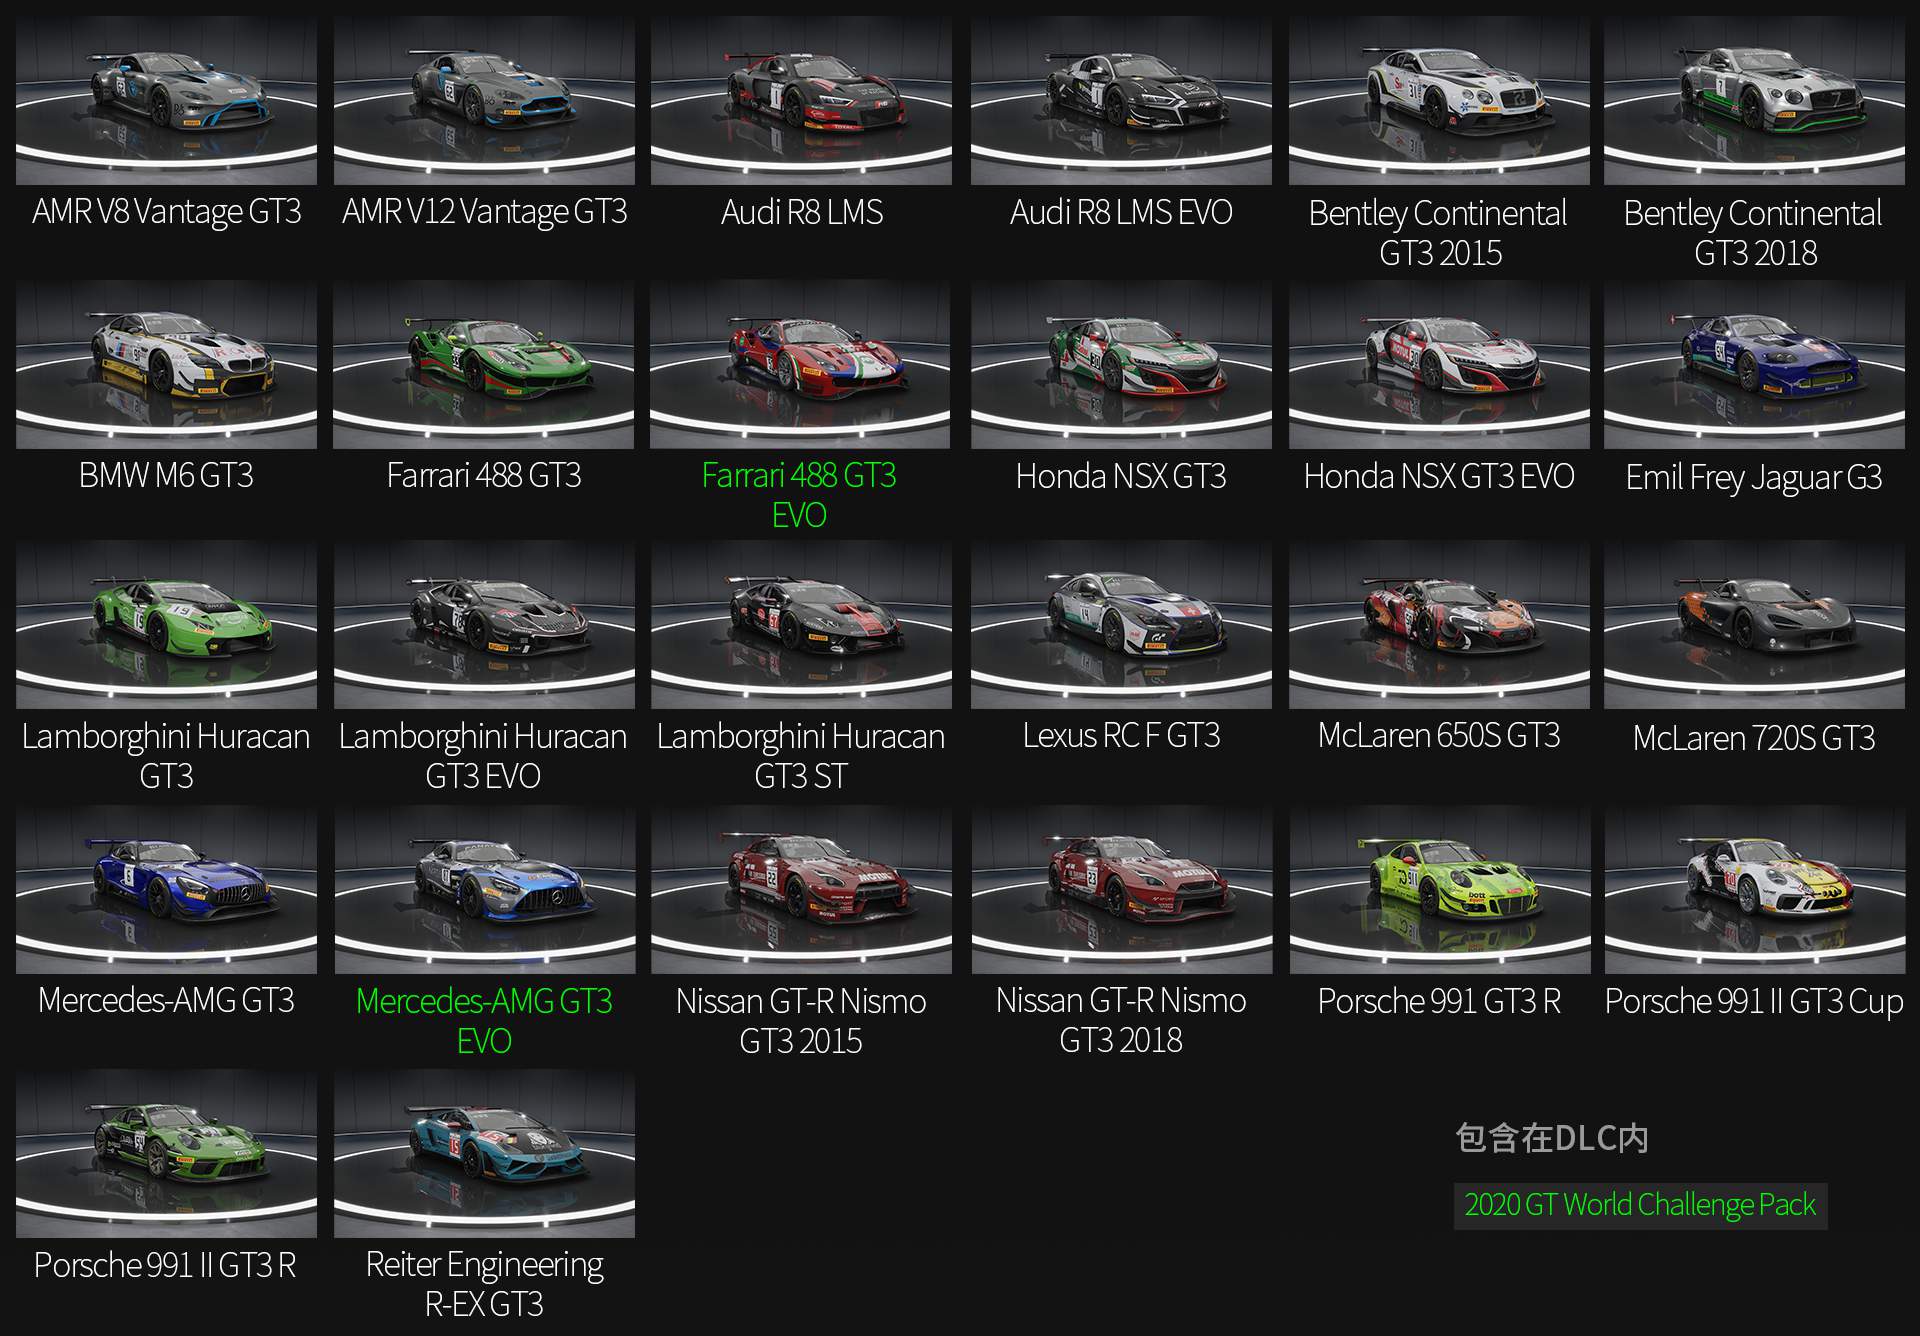This screenshot has width=1920, height=1336.
Task: Select the McLaren 720S GT3 car thumbnail
Action: click(x=1755, y=625)
